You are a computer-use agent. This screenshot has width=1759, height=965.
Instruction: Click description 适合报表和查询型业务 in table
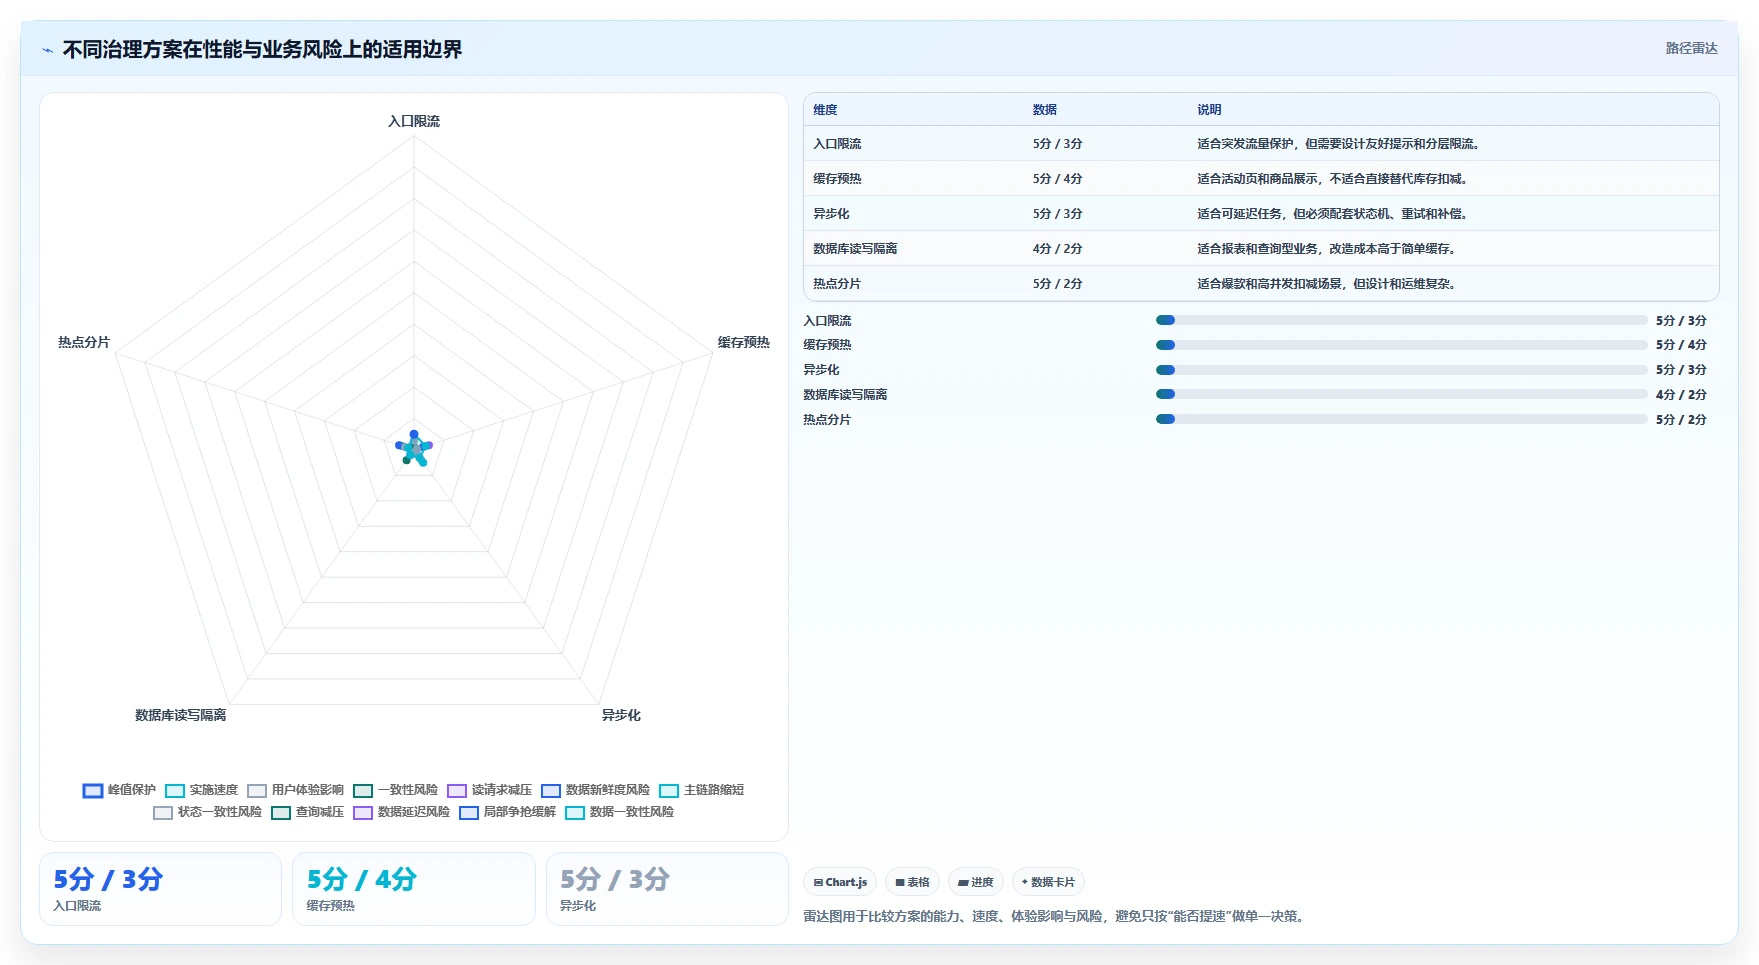pos(1326,249)
